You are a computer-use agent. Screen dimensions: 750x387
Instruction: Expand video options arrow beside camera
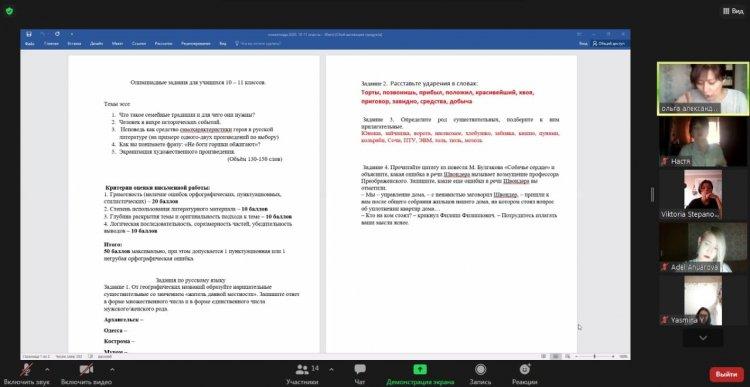point(112,369)
